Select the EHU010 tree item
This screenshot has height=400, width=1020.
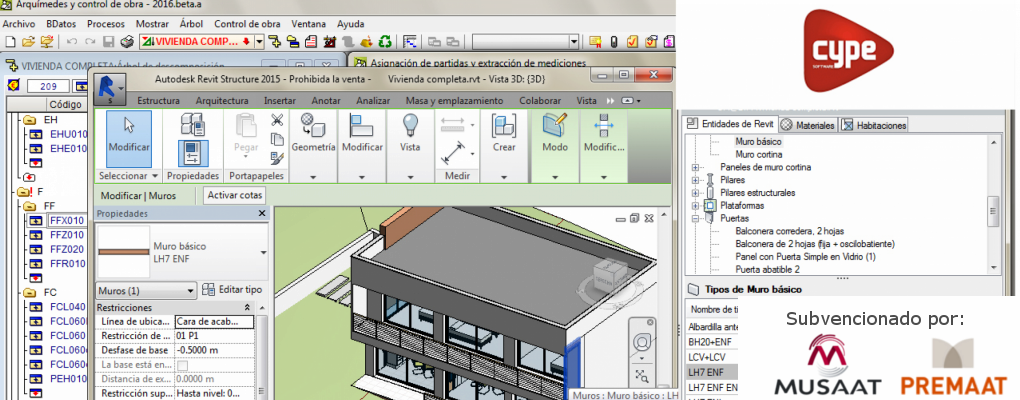(x=68, y=134)
